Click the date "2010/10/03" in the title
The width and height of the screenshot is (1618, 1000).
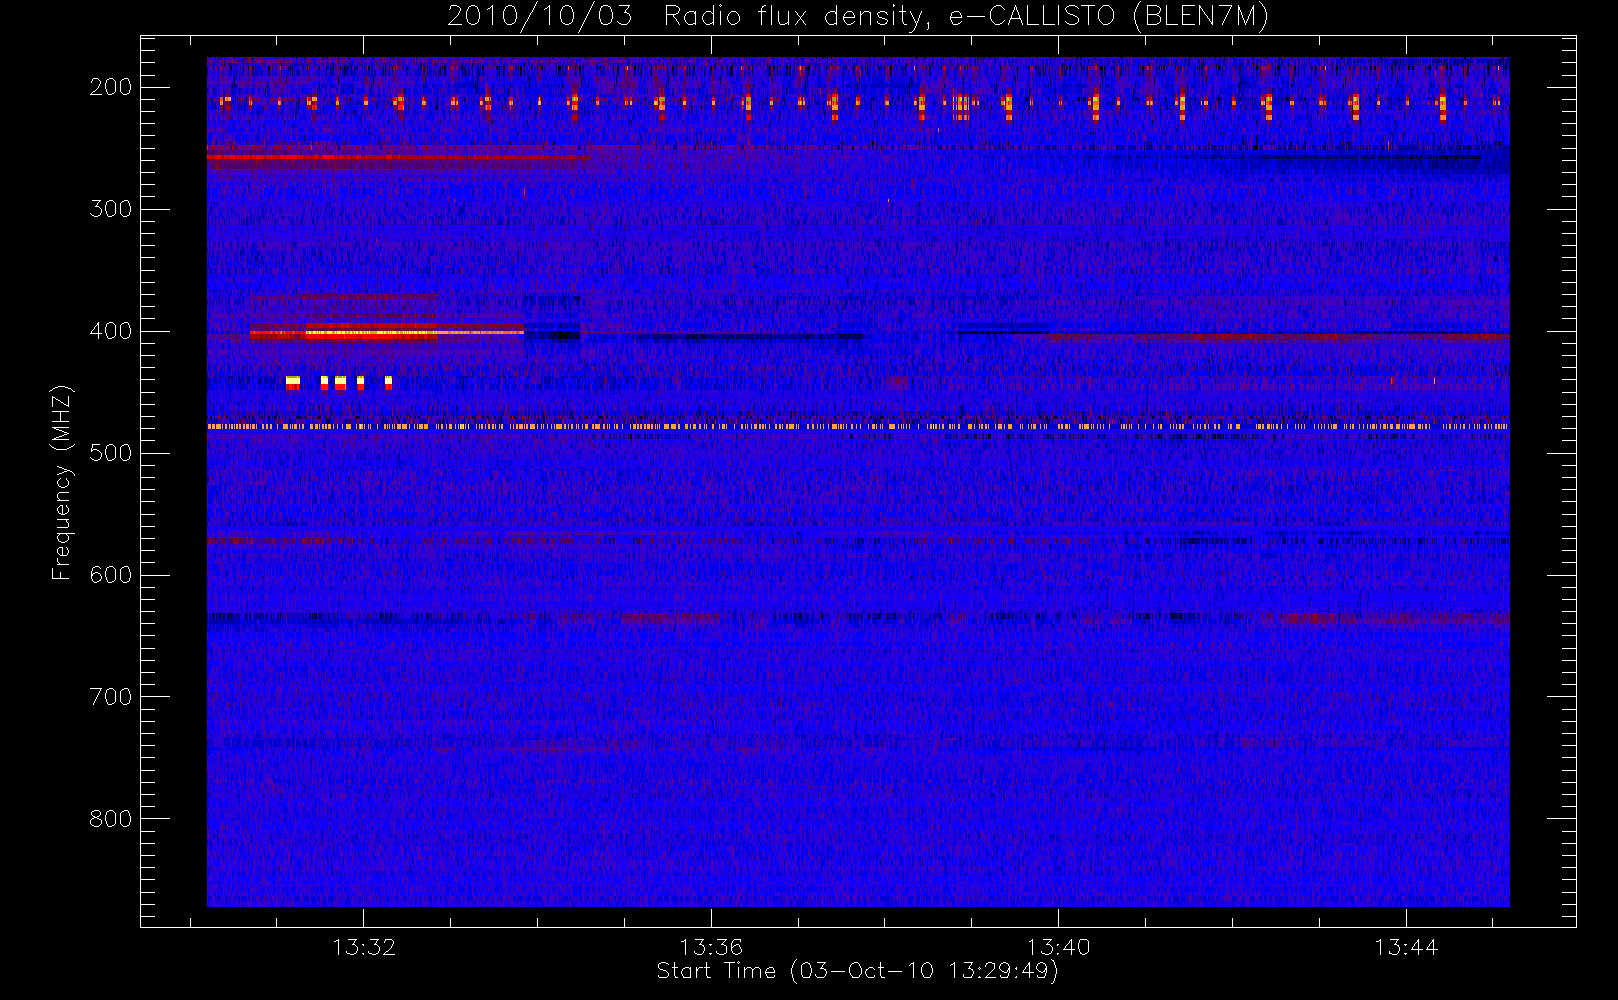539,17
